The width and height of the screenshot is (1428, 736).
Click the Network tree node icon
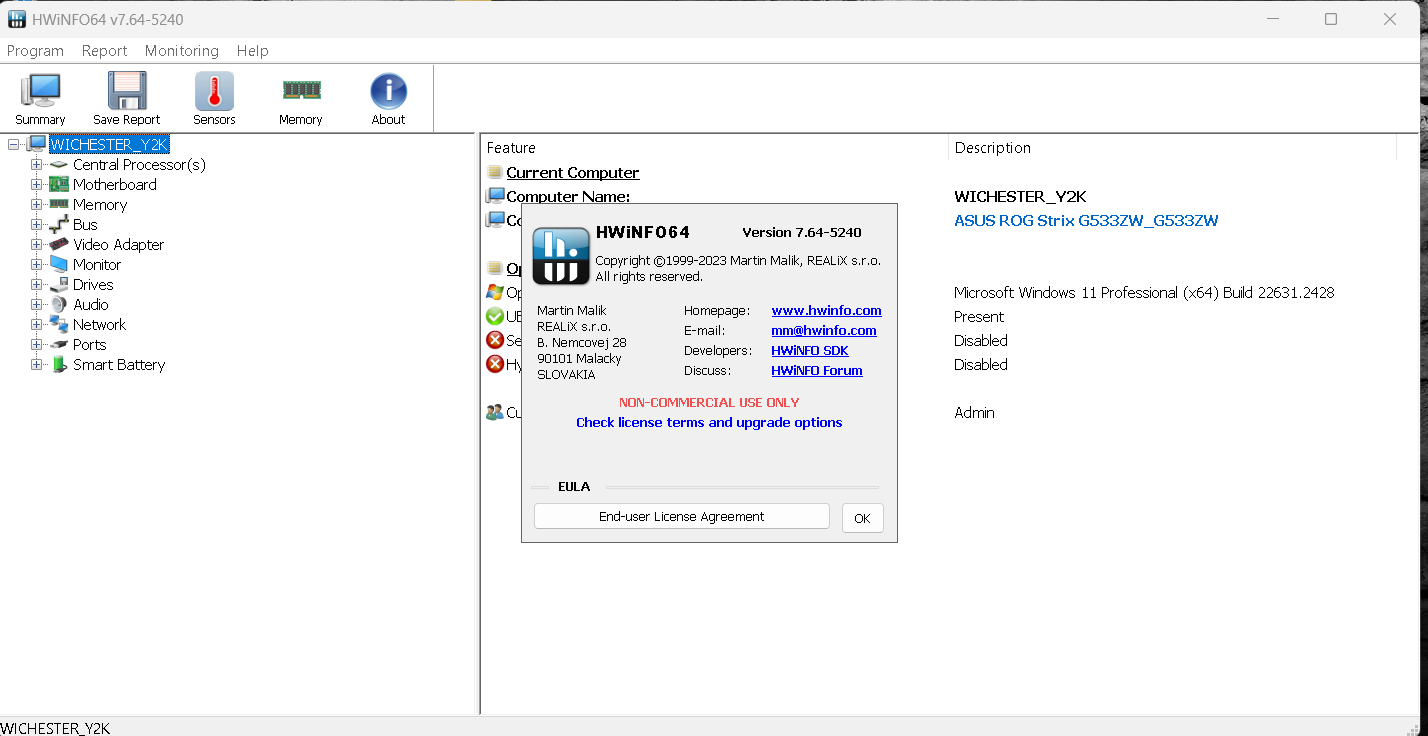(x=59, y=325)
